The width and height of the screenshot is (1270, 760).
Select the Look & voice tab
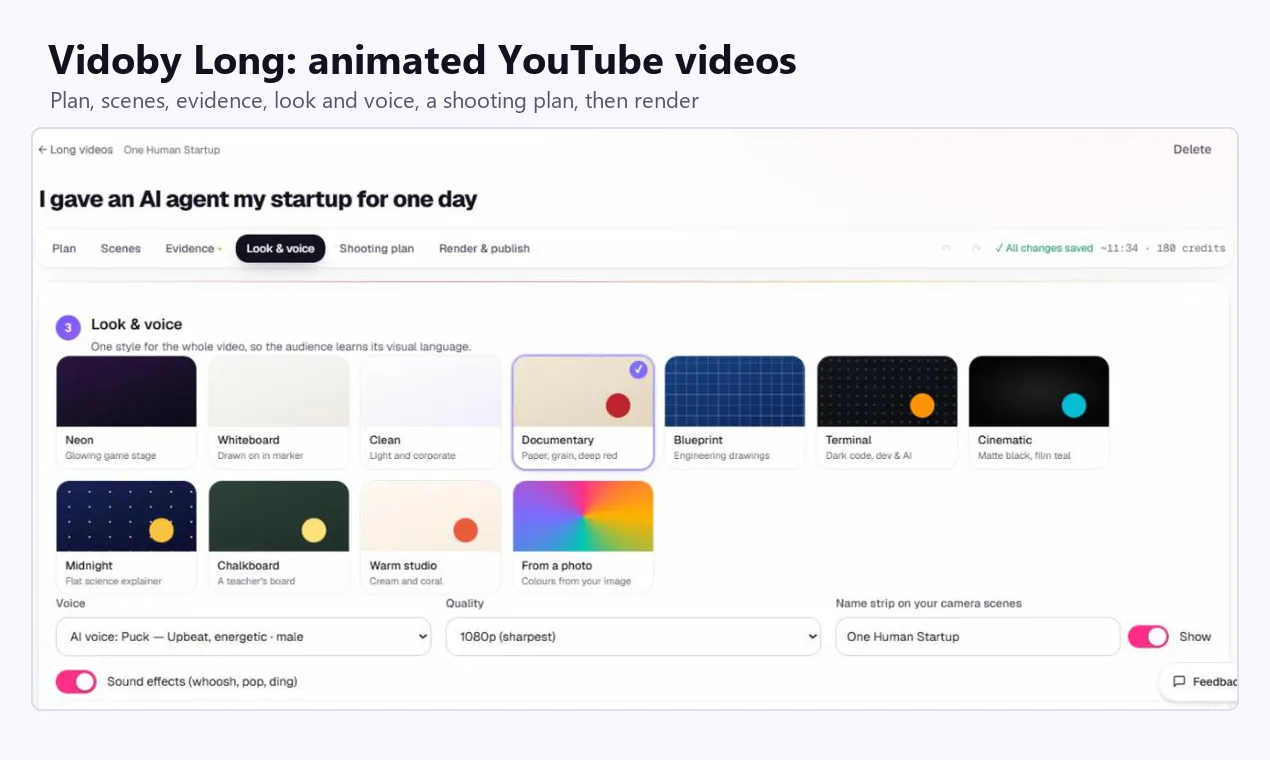coord(280,249)
